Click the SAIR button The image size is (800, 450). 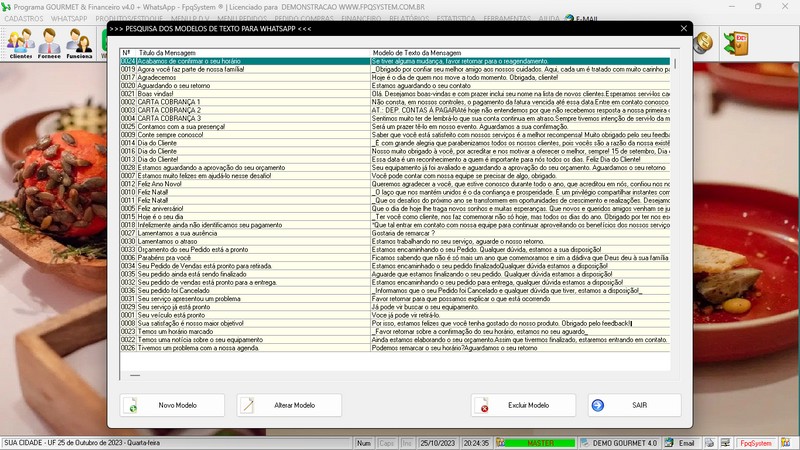tap(634, 405)
